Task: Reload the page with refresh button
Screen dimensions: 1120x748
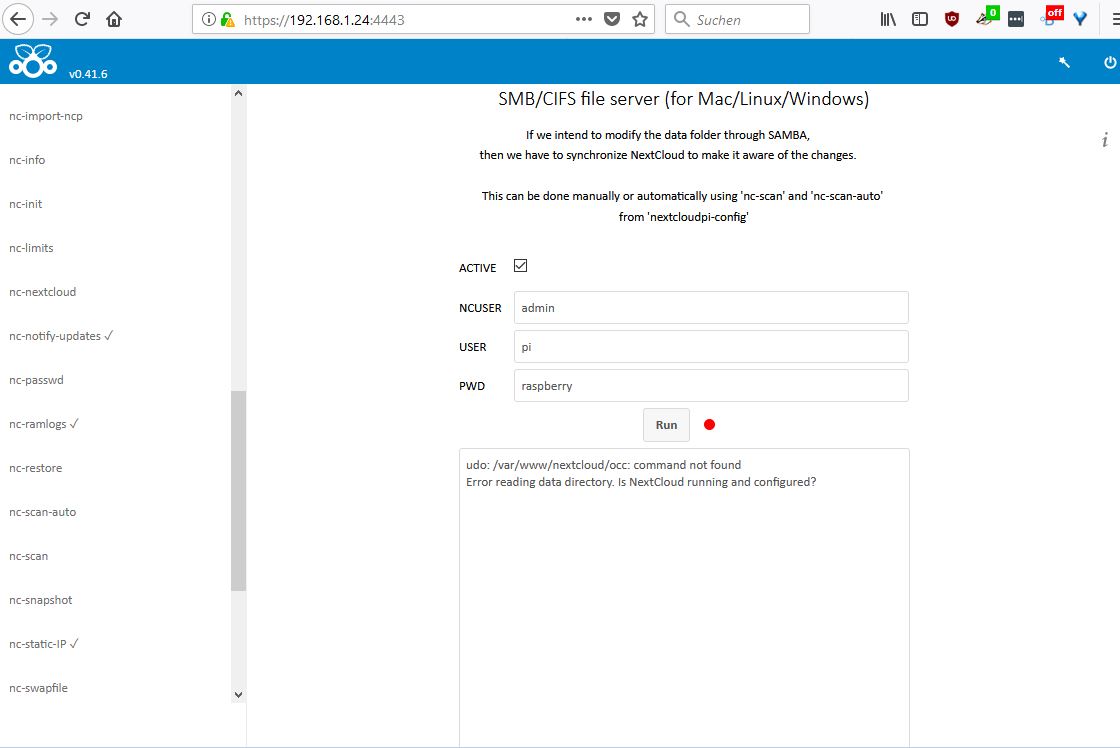Action: pyautogui.click(x=83, y=19)
